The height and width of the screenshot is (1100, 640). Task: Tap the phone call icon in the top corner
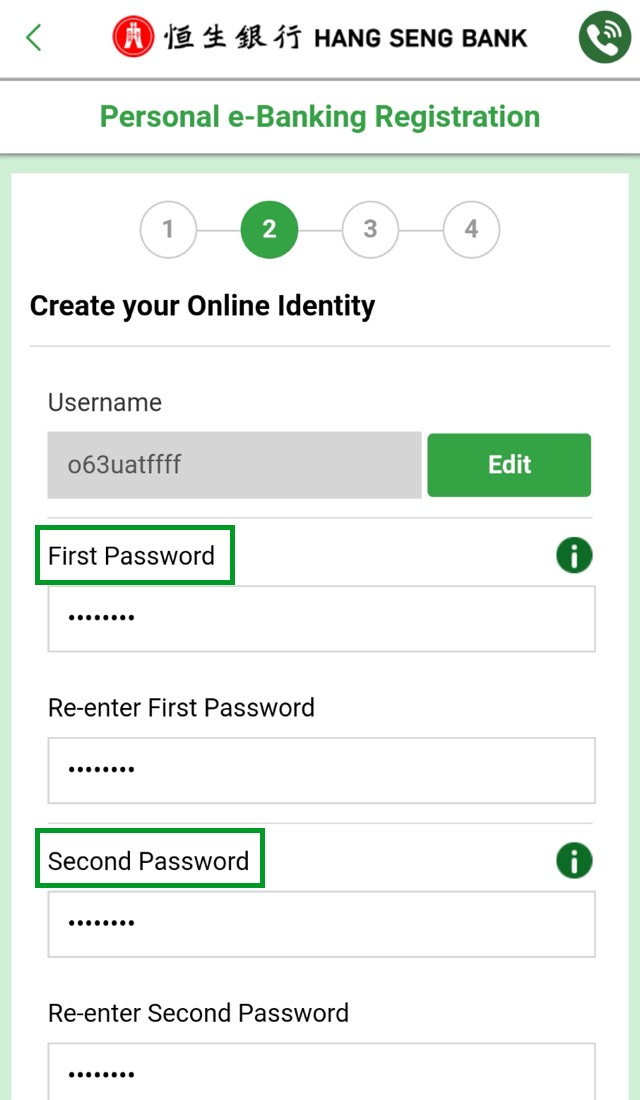[604, 36]
